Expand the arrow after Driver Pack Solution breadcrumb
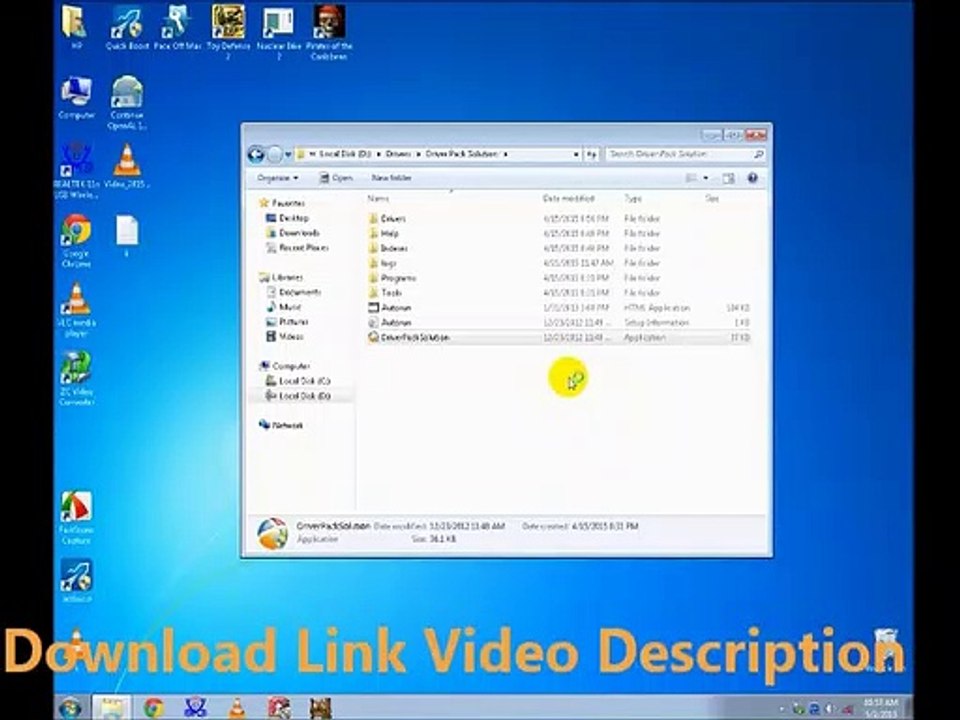960x720 pixels. pyautogui.click(x=506, y=154)
